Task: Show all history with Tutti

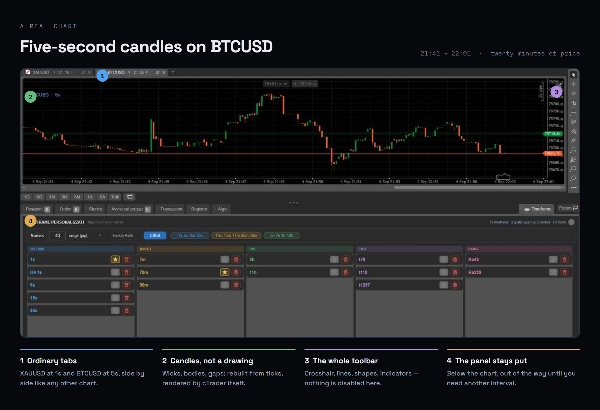Action: 115,197
